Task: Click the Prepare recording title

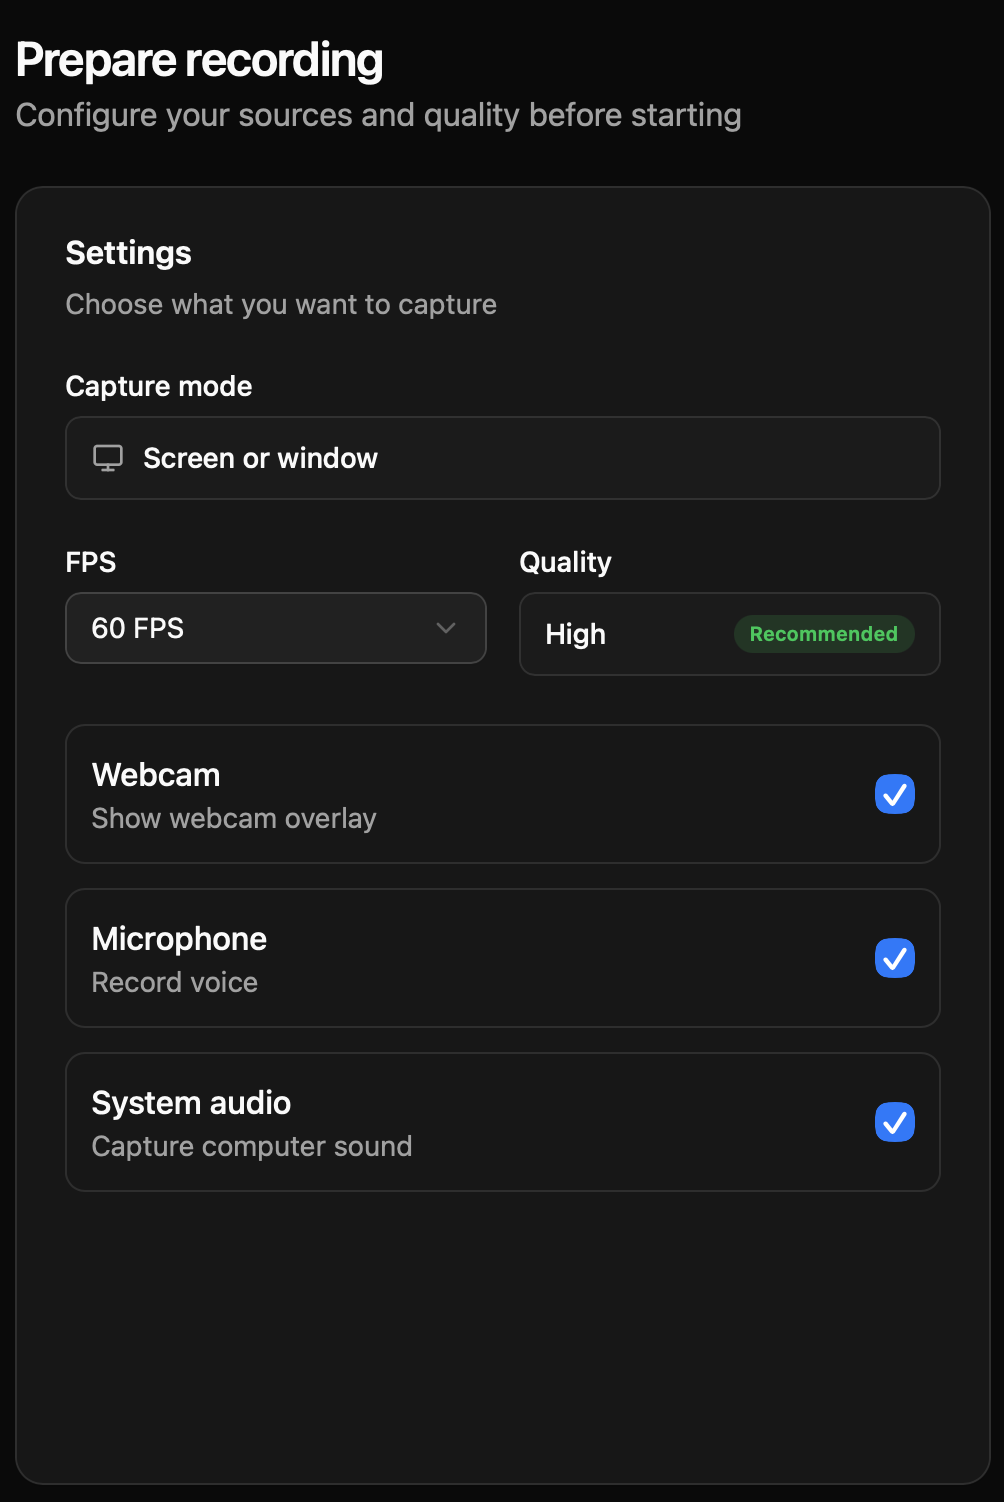Action: coord(199,59)
